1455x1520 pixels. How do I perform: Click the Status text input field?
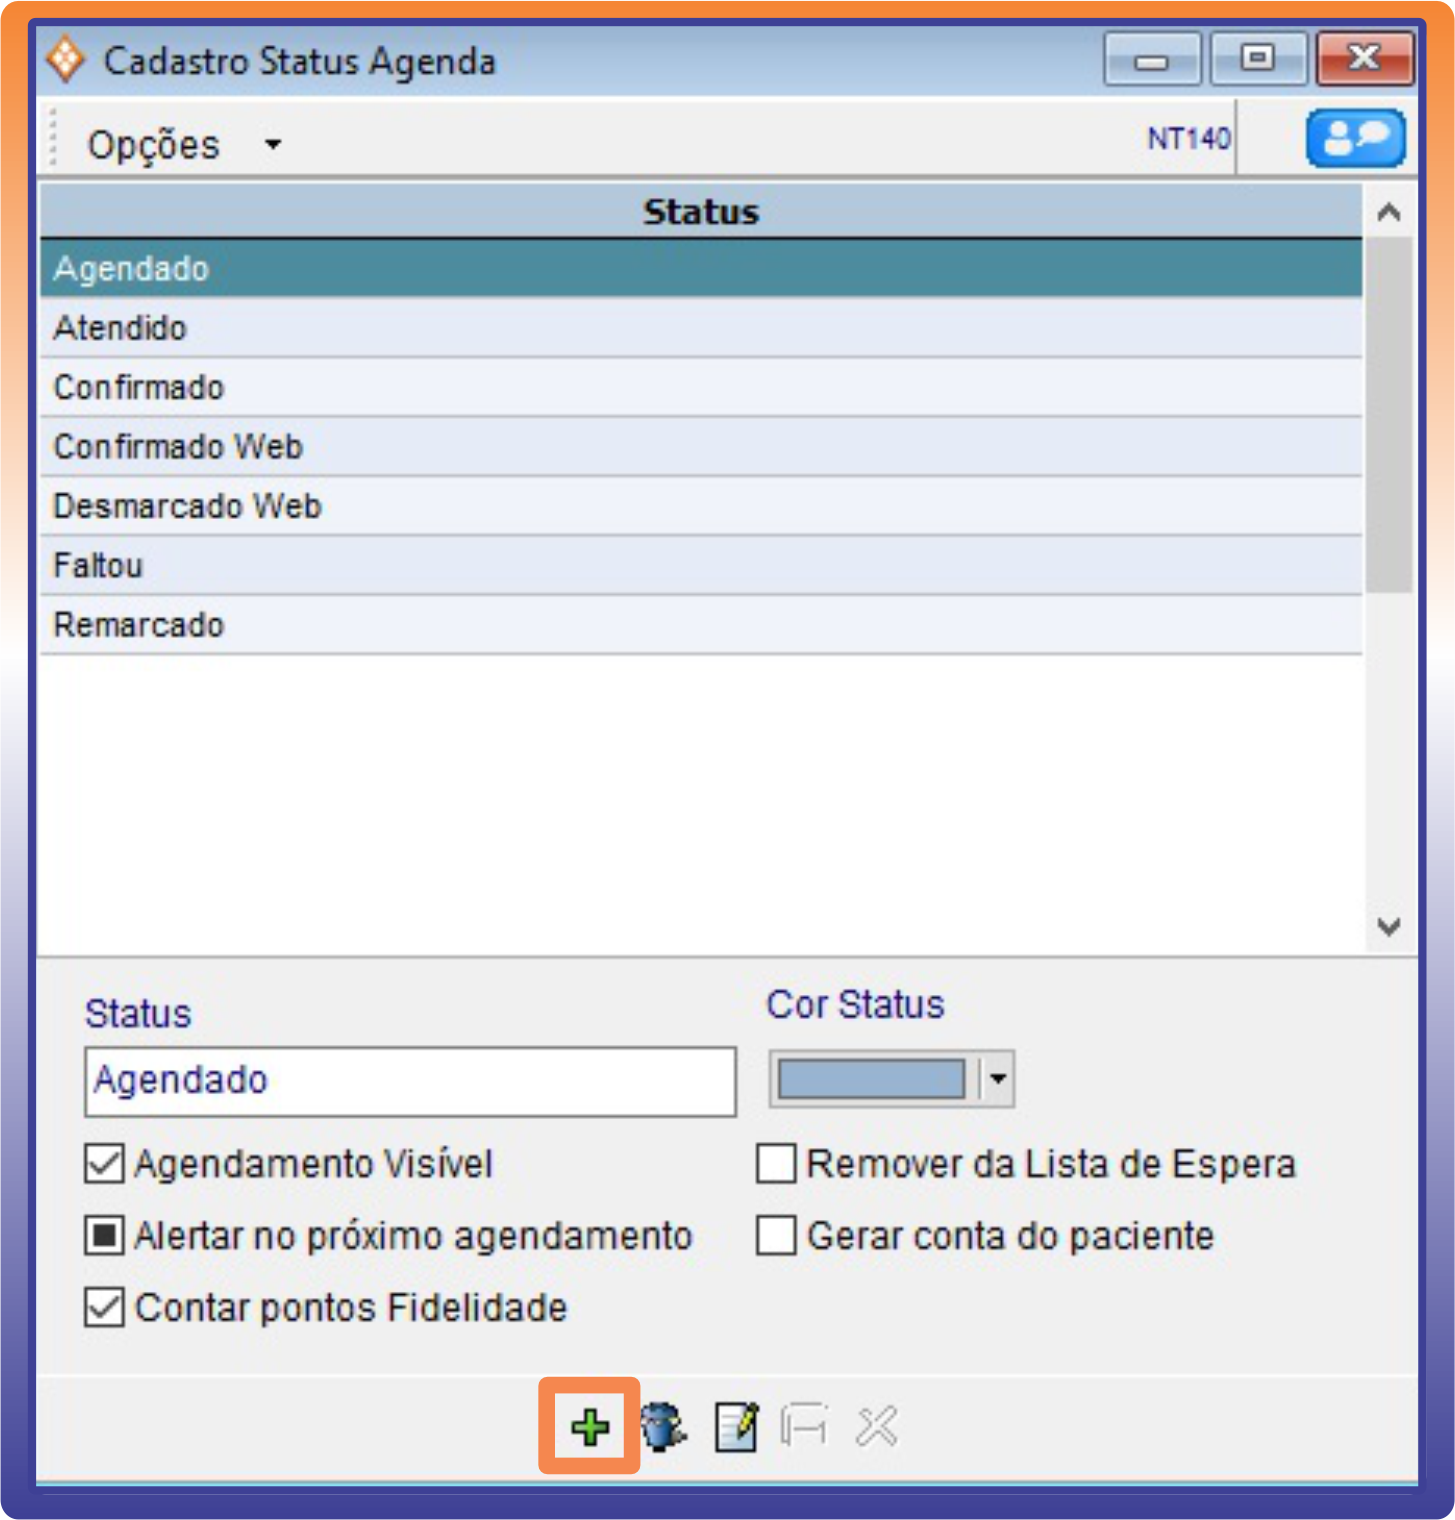coord(410,1081)
